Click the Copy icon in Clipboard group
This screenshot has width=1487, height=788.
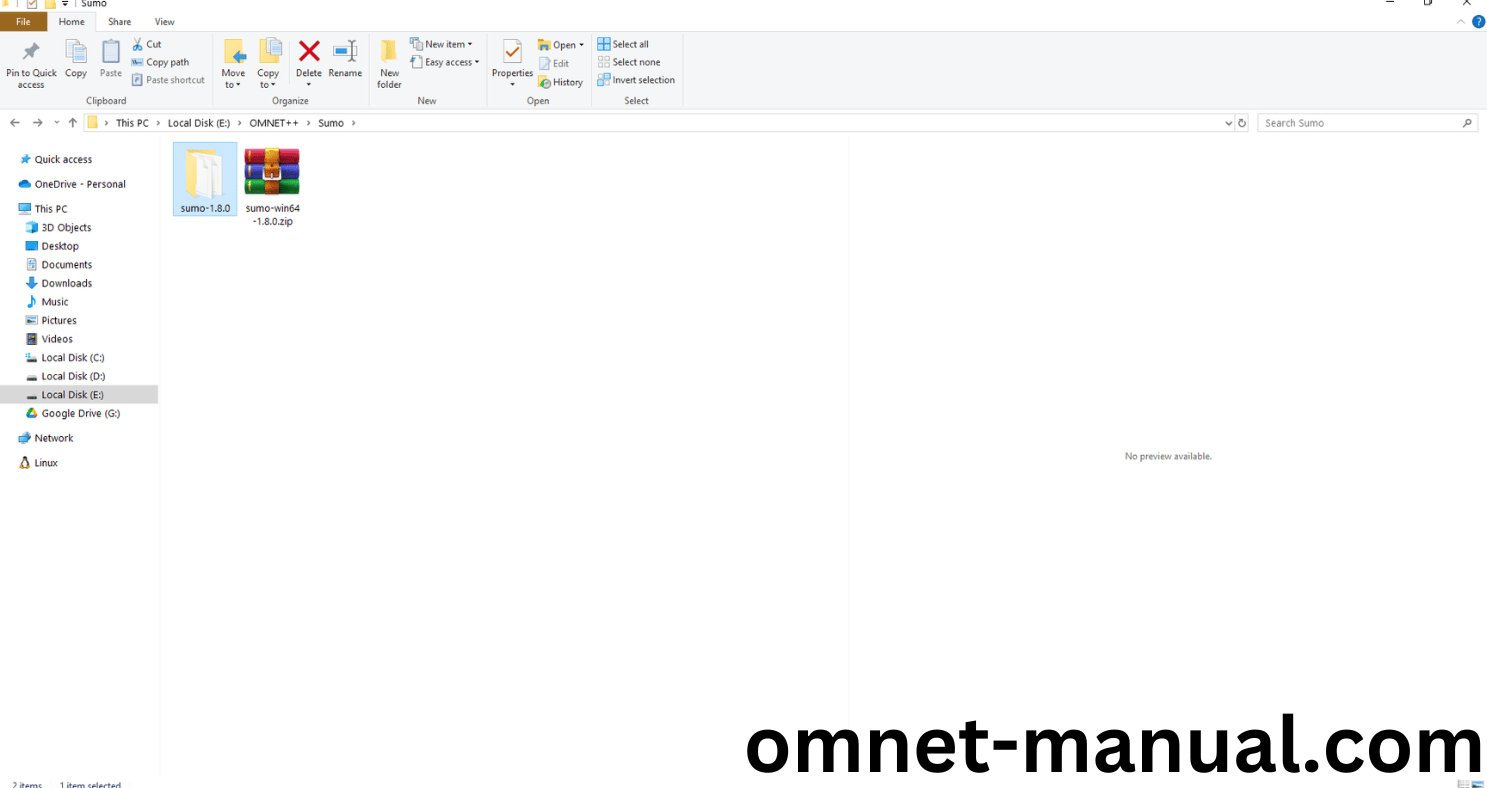coord(76,52)
